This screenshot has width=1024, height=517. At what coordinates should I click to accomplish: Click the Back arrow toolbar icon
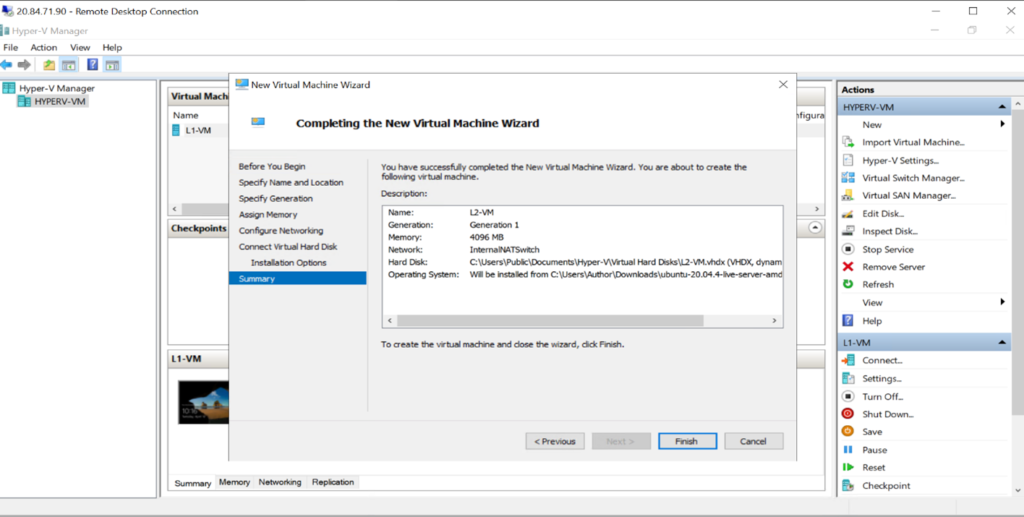point(7,65)
